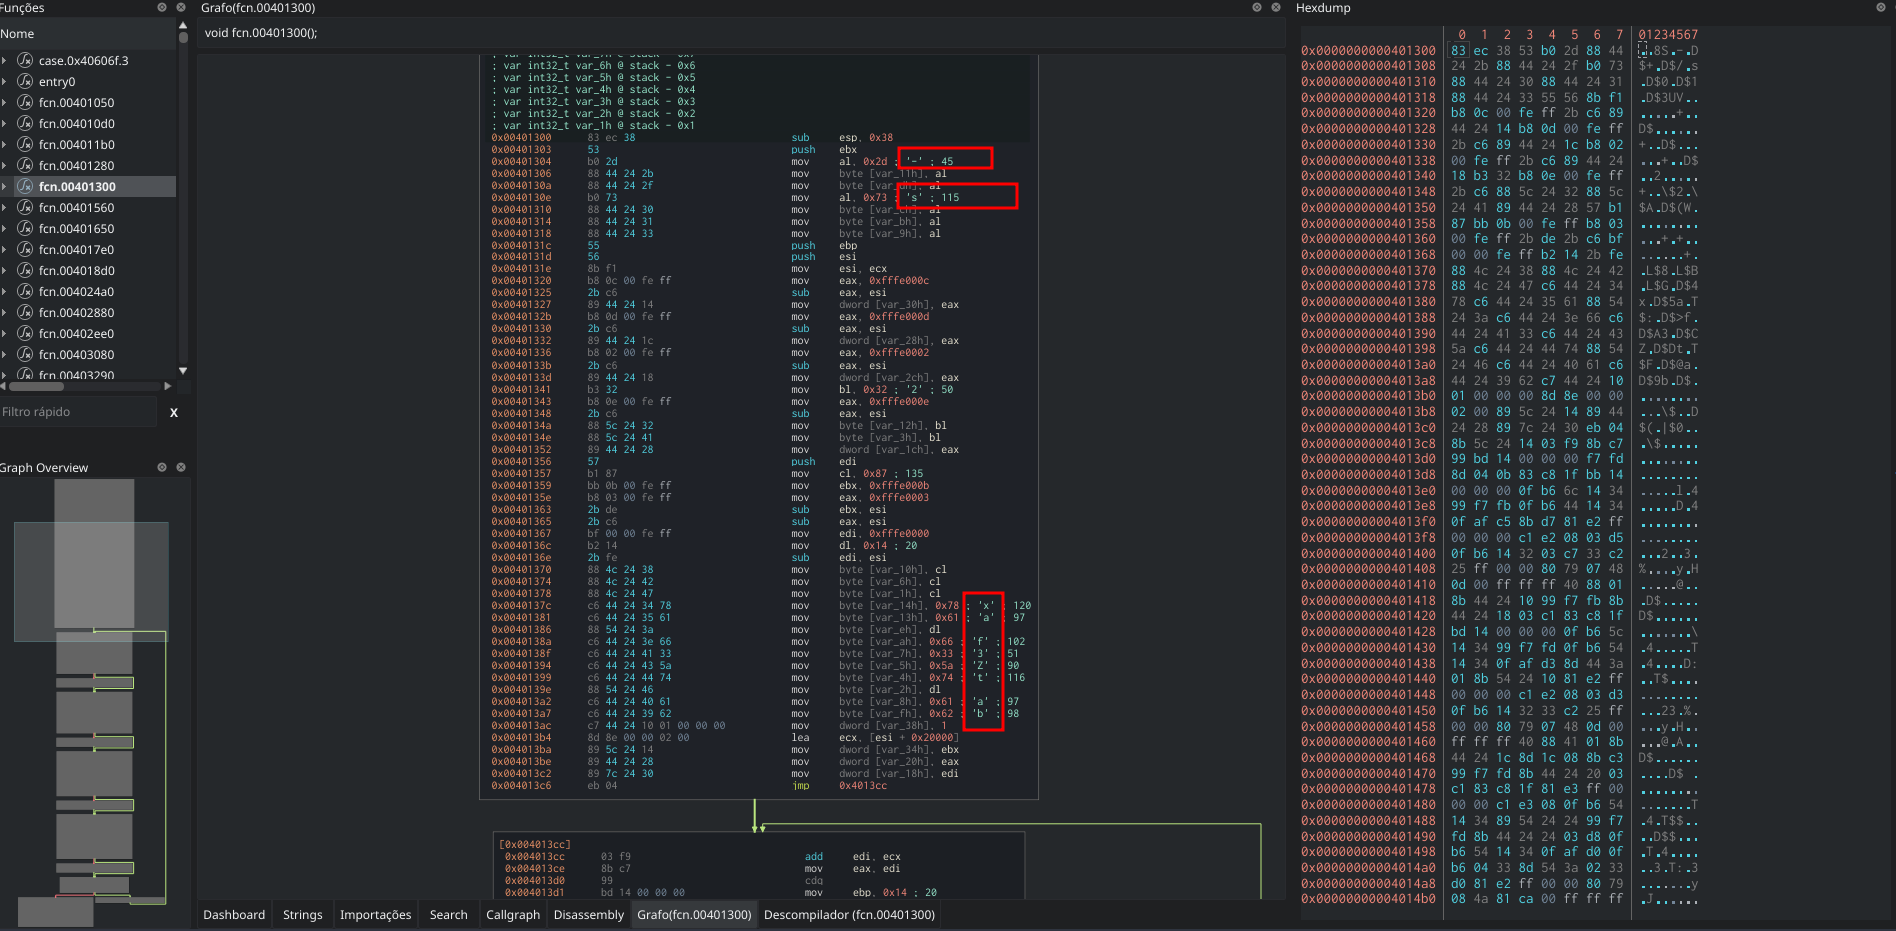
Task: Open the Importações tab
Action: click(x=375, y=914)
